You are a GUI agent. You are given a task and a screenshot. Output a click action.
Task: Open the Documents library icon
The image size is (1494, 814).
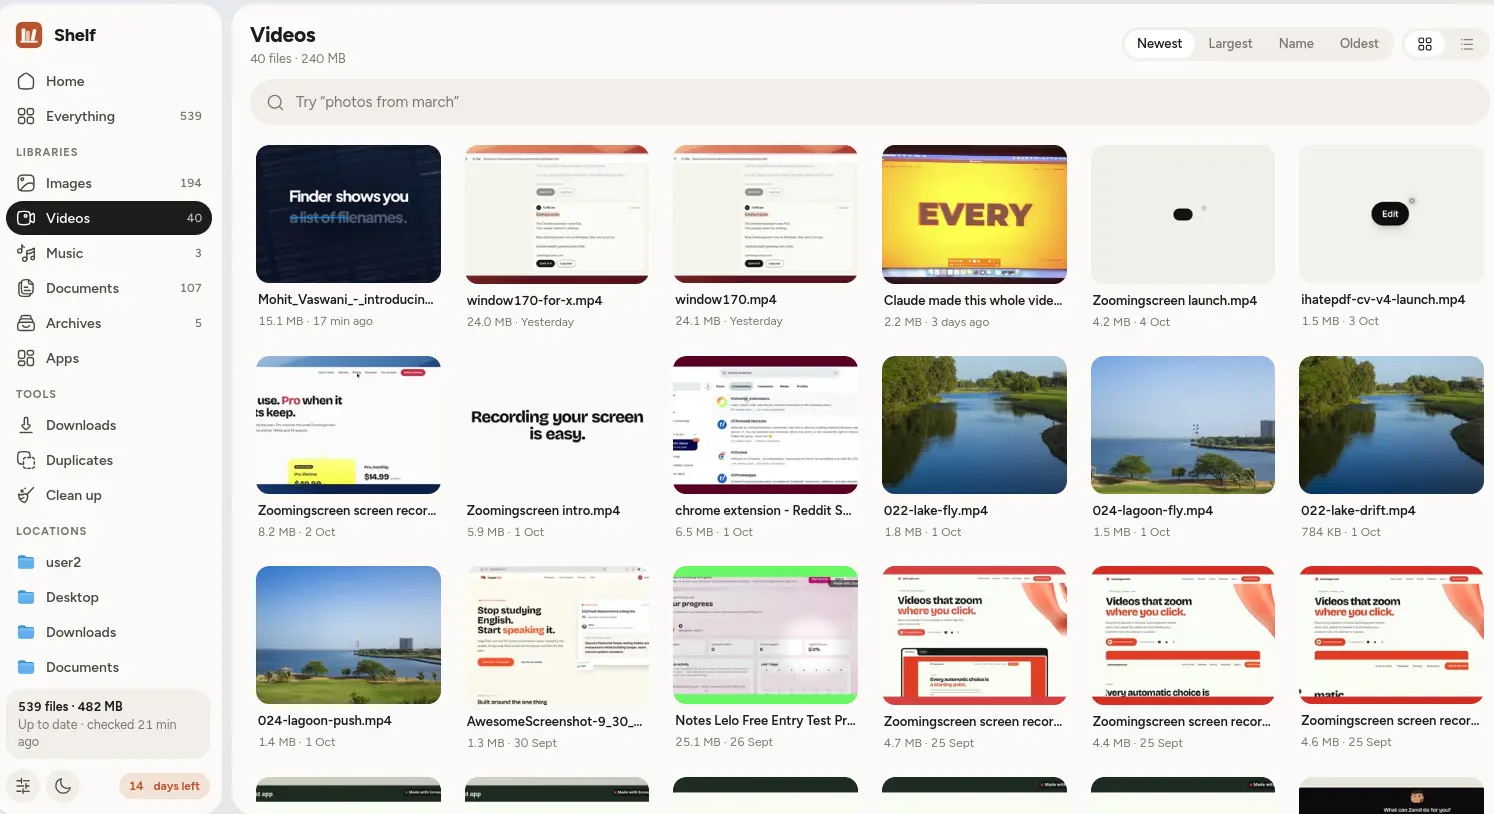tap(26, 288)
